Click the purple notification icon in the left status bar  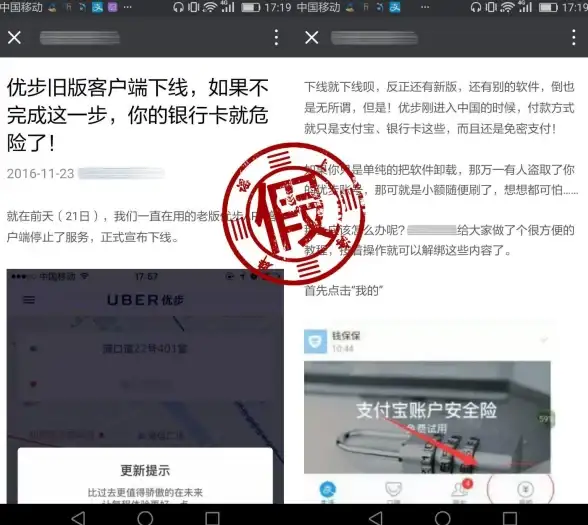(x=113, y=7)
